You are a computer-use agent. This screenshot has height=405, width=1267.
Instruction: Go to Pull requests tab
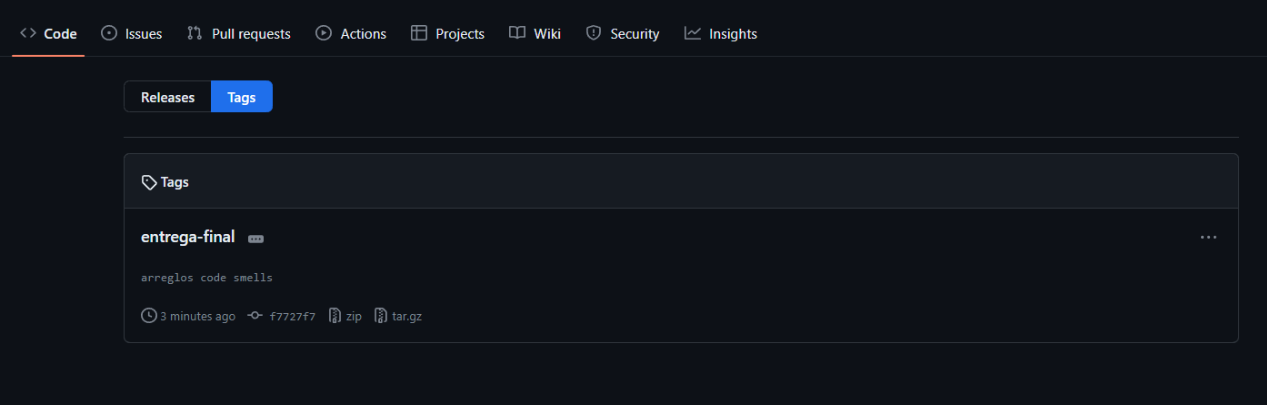click(239, 33)
